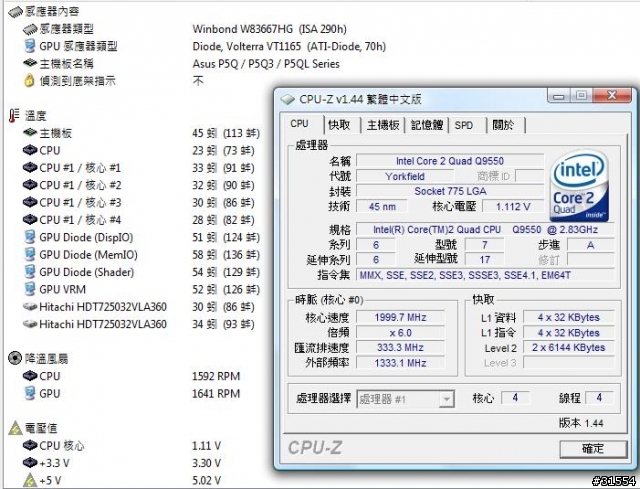Click the CPU #1 core #2 icon
This screenshot has height=489, width=640.
click(x=30, y=185)
